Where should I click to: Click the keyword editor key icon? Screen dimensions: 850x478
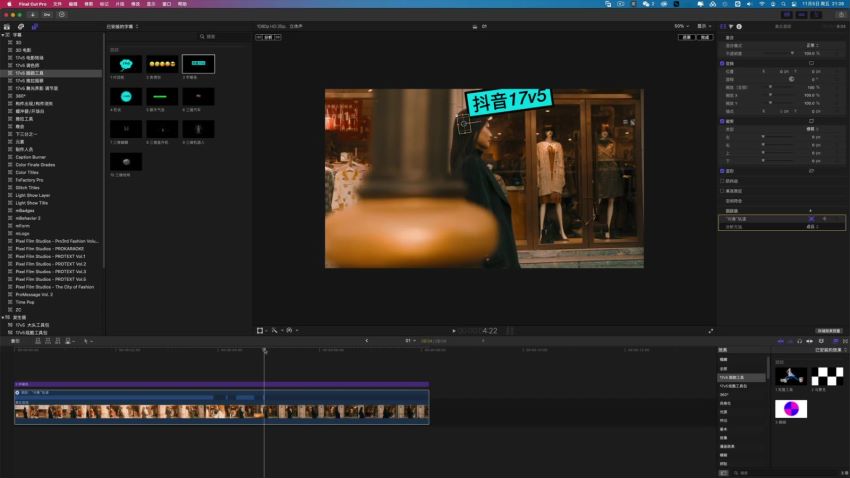(47, 15)
